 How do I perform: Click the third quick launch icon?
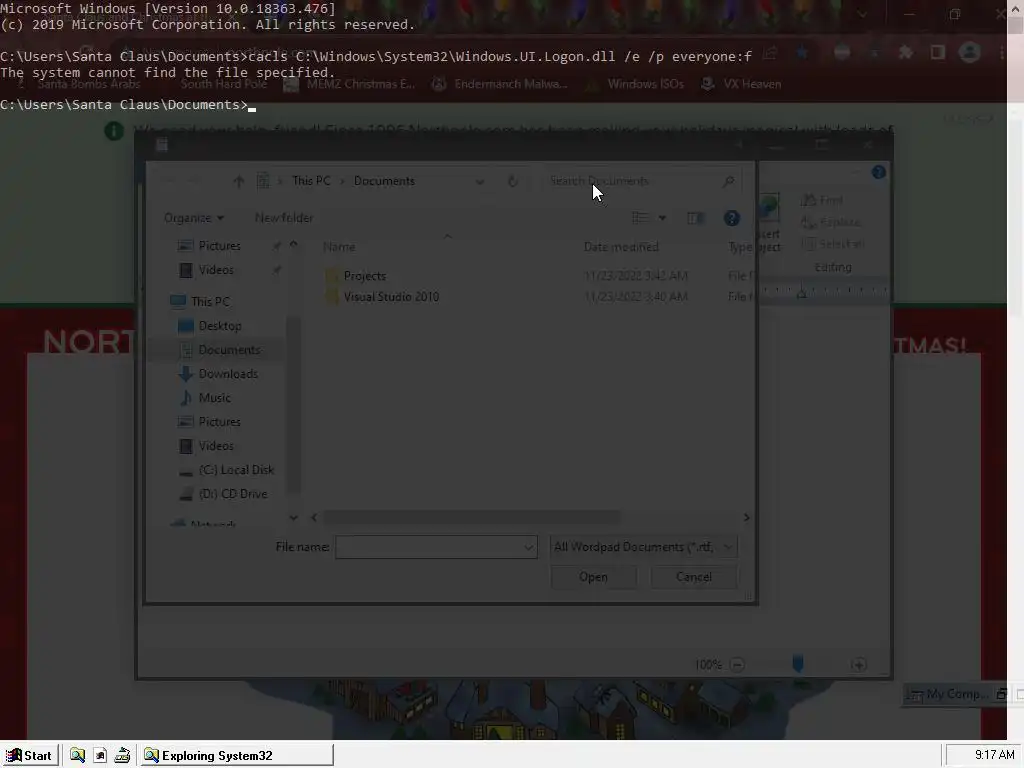(122, 756)
